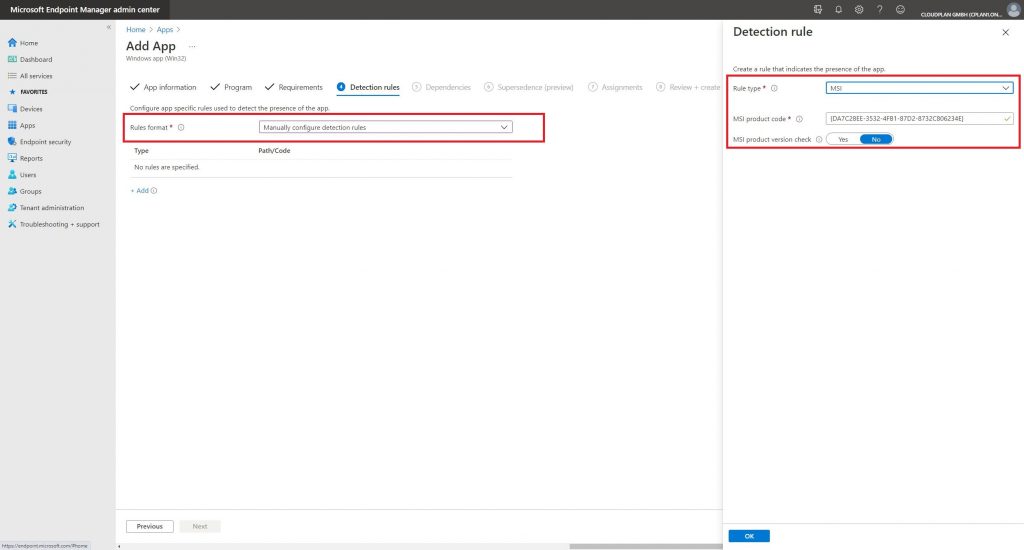The height and width of the screenshot is (550, 1024).
Task: Click info icon beside the Add link
Action: 154,191
